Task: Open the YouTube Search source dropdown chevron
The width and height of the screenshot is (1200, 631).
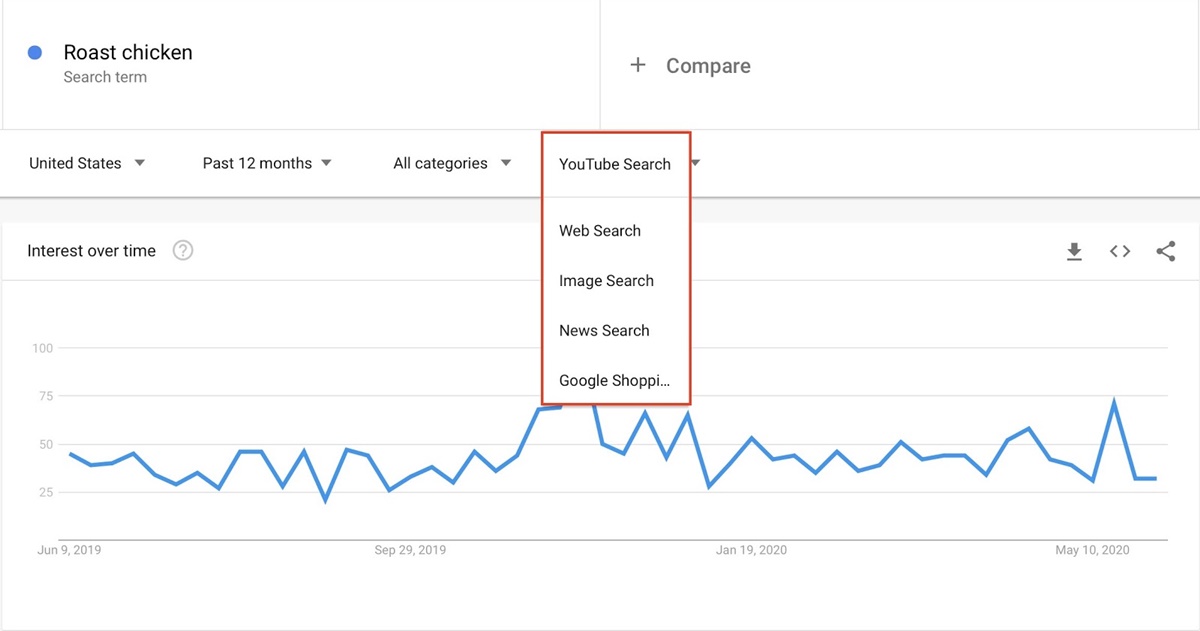Action: click(x=694, y=165)
